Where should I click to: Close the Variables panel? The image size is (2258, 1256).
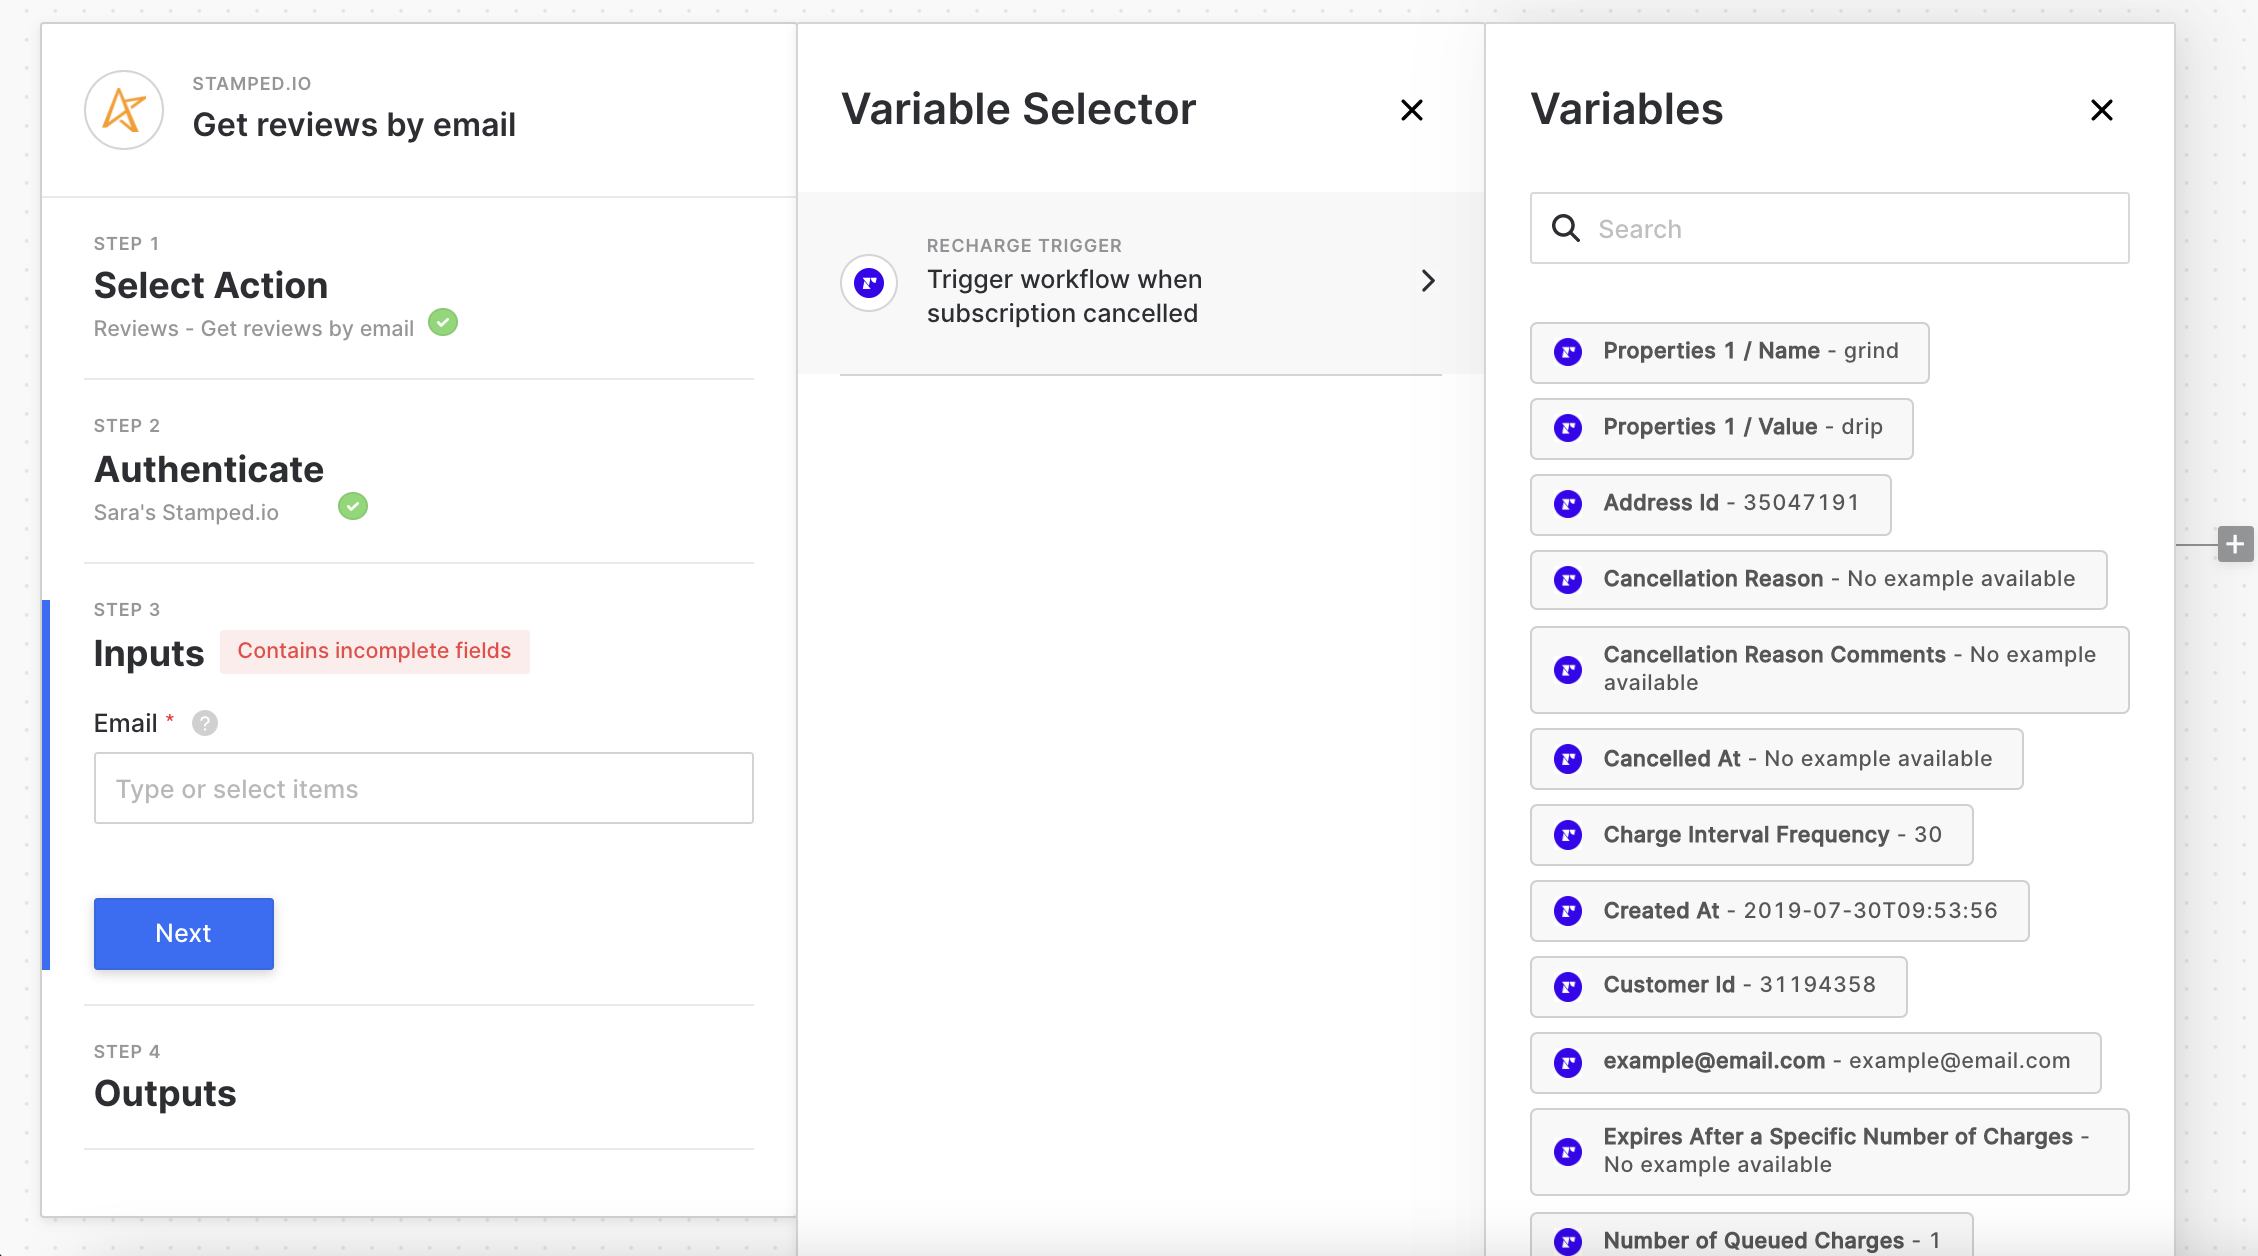pyautogui.click(x=2101, y=110)
